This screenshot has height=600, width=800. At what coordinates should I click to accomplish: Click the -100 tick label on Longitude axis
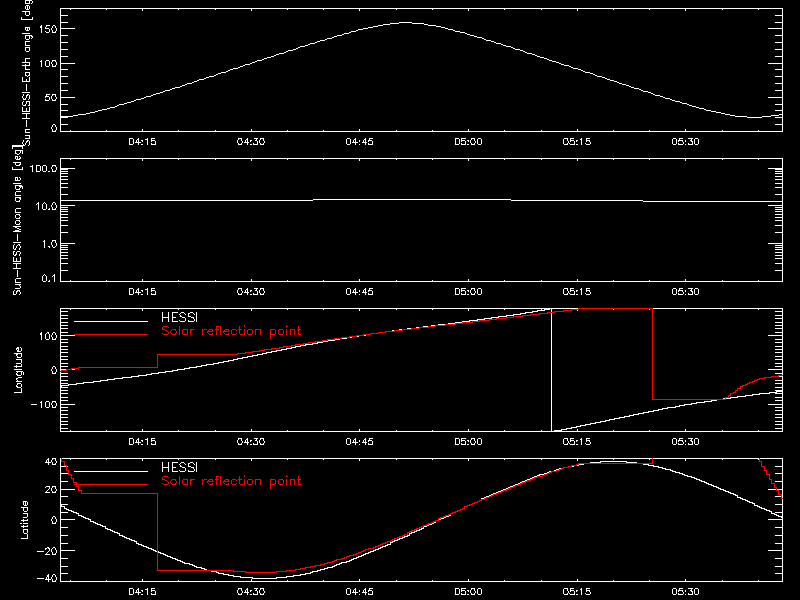[44, 405]
